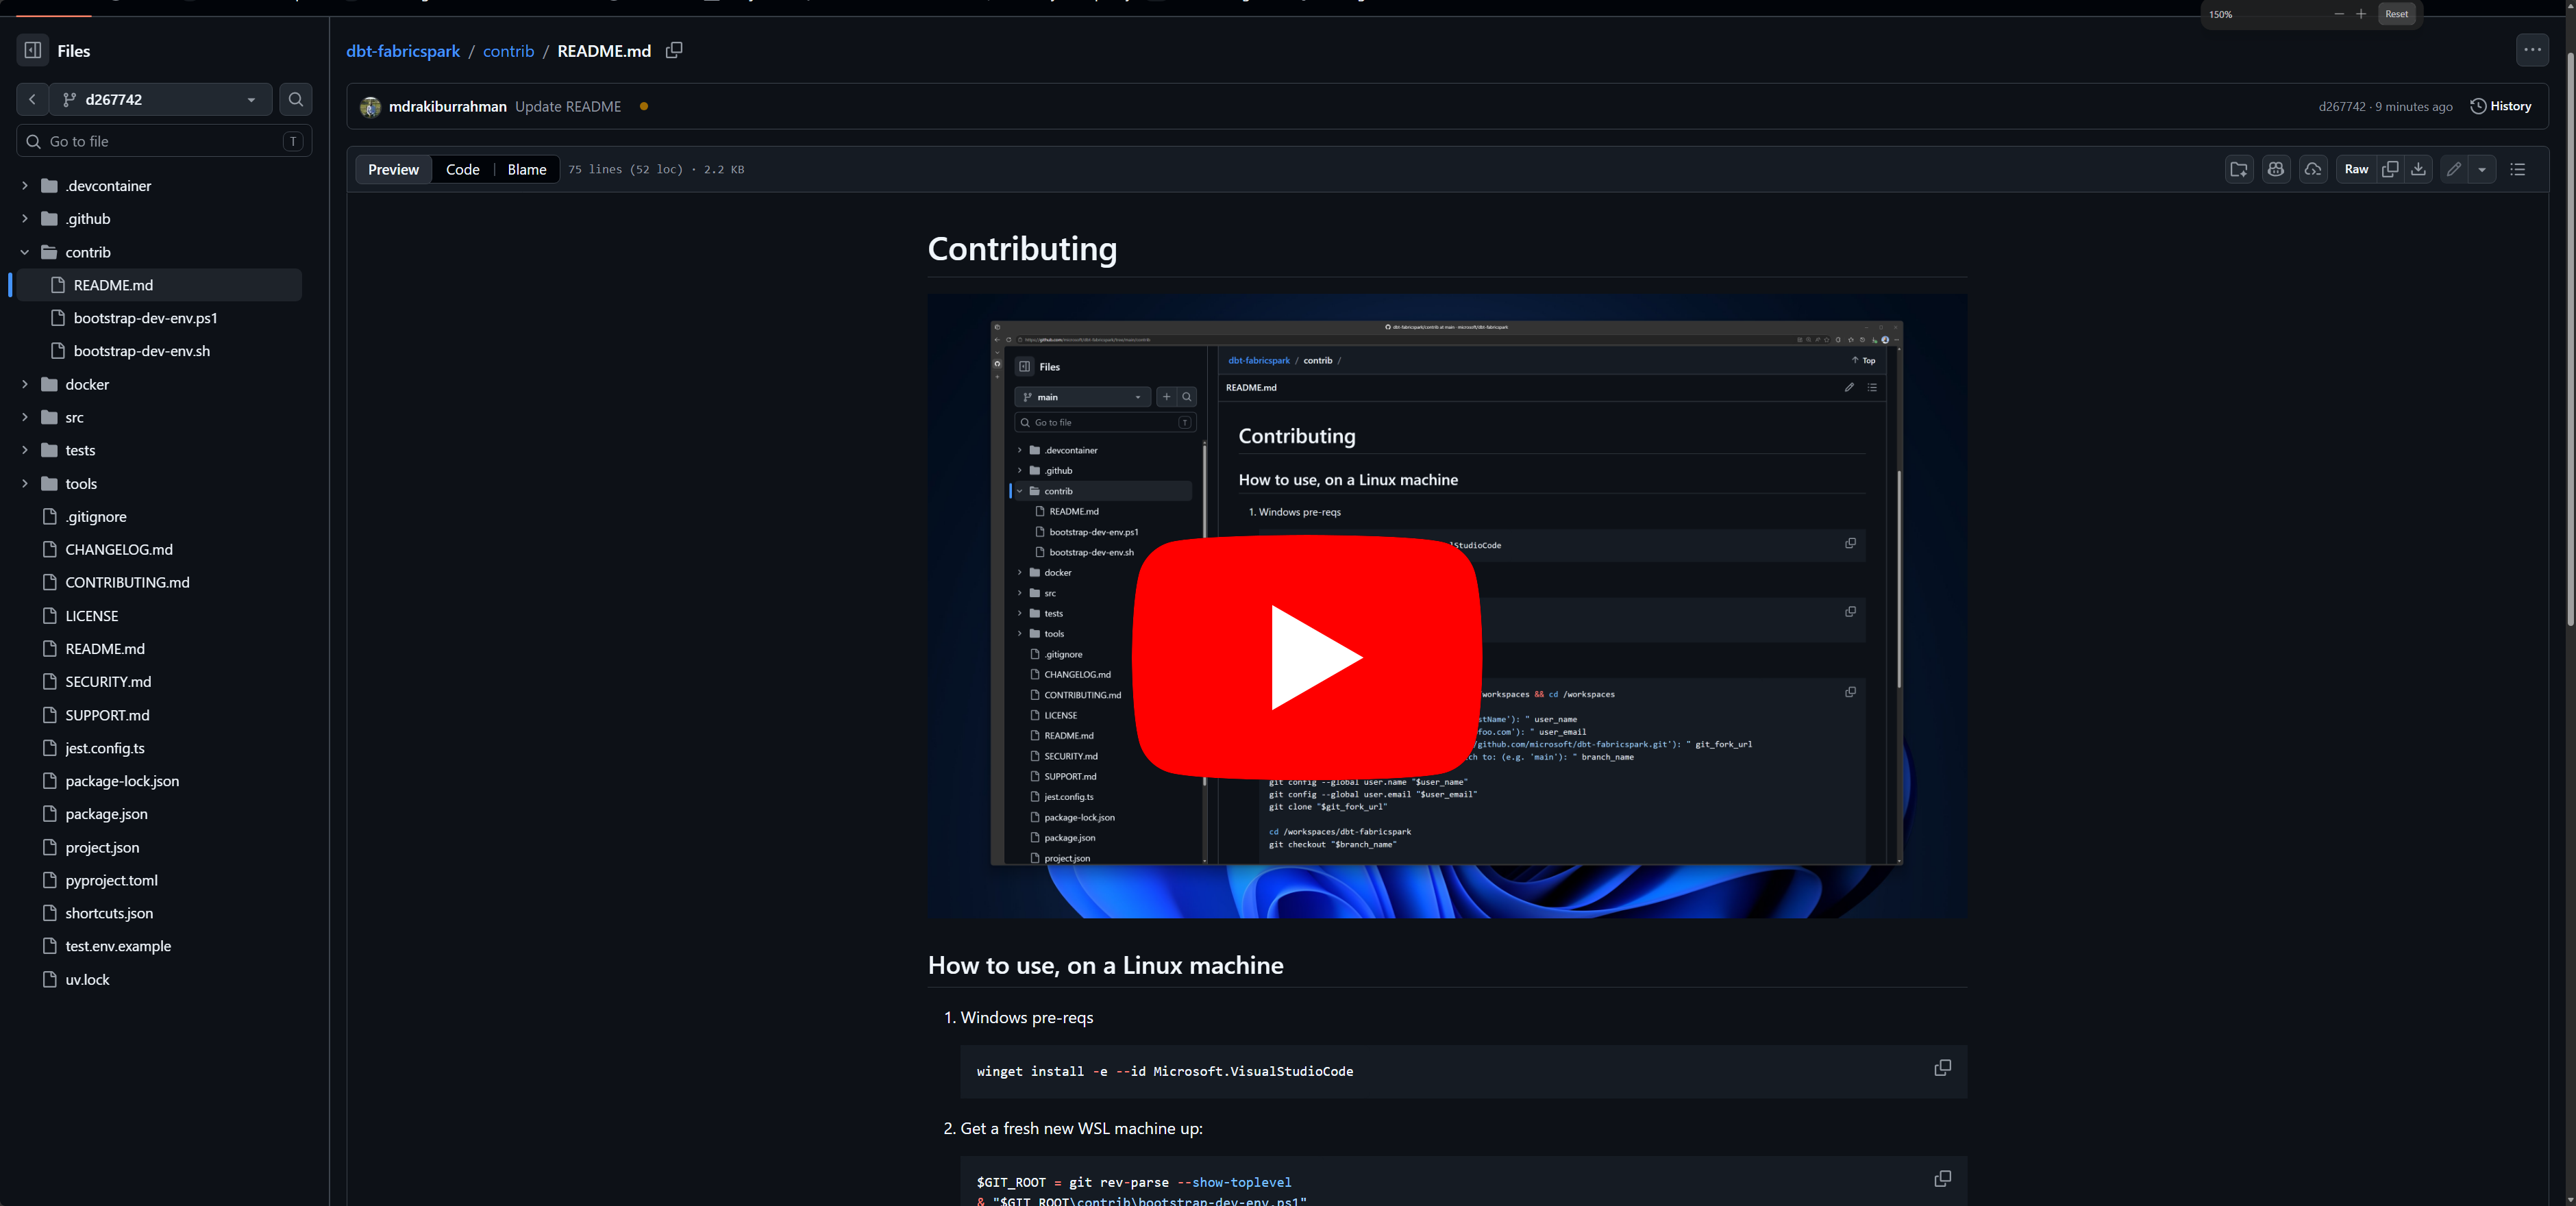2576x1206 pixels.
Task: Open file tree search magnifier button
Action: coord(295,99)
